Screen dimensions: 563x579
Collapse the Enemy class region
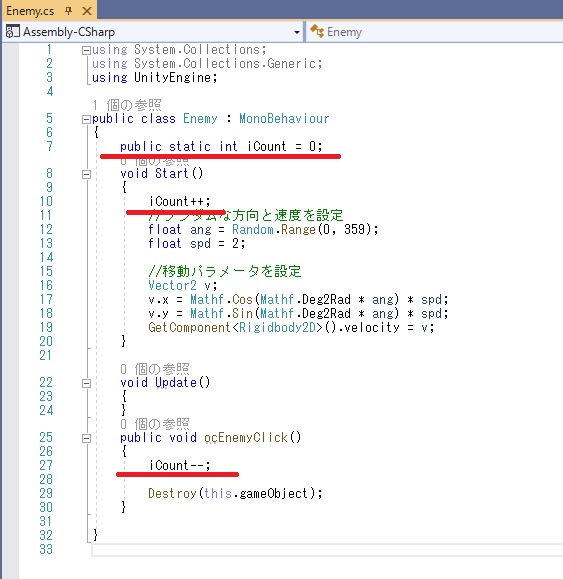click(86, 119)
